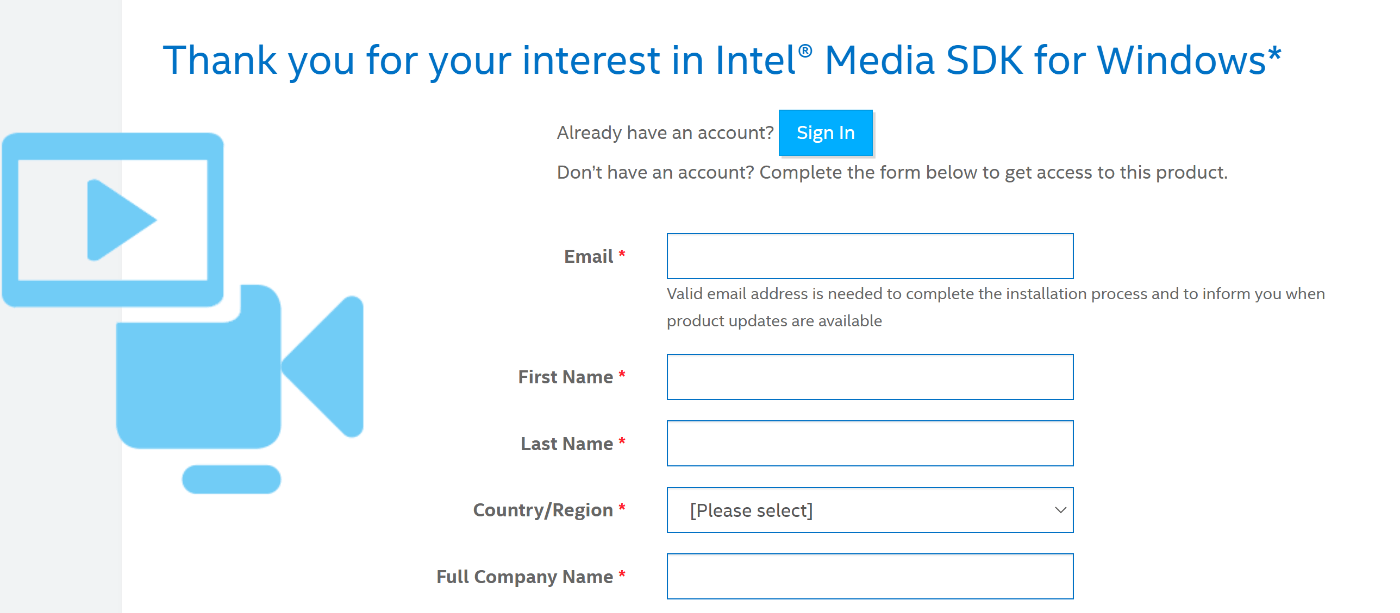This screenshot has height=613, width=1400.
Task: Select the First Name text box
Action: tap(870, 377)
